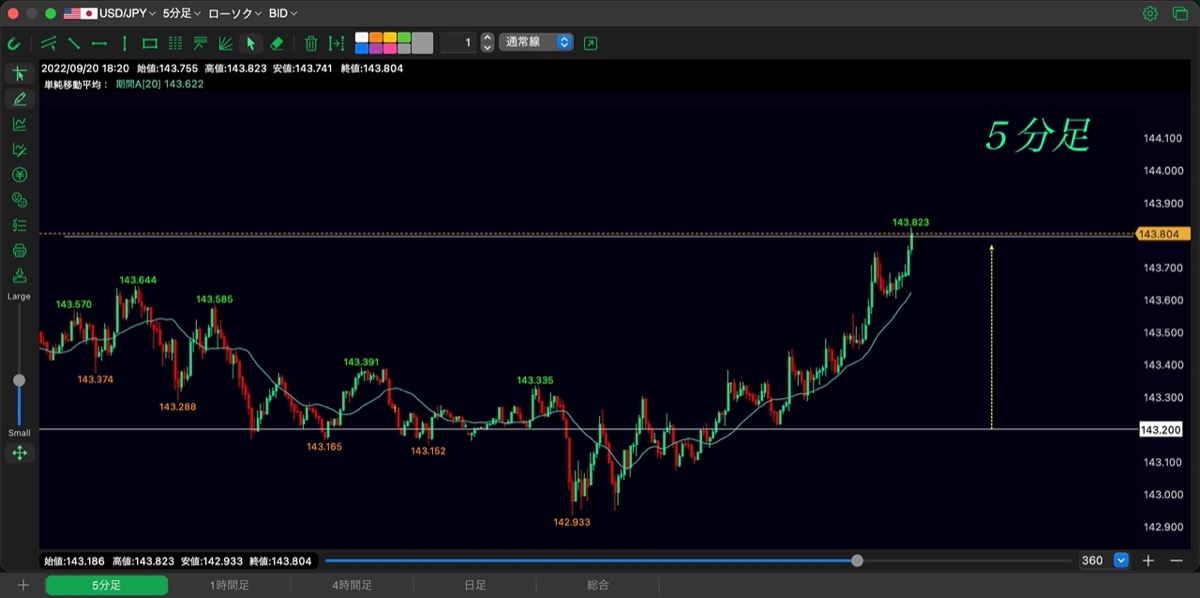This screenshot has height=598, width=1200.
Task: Click the line width stepper arrows
Action: 487,43
